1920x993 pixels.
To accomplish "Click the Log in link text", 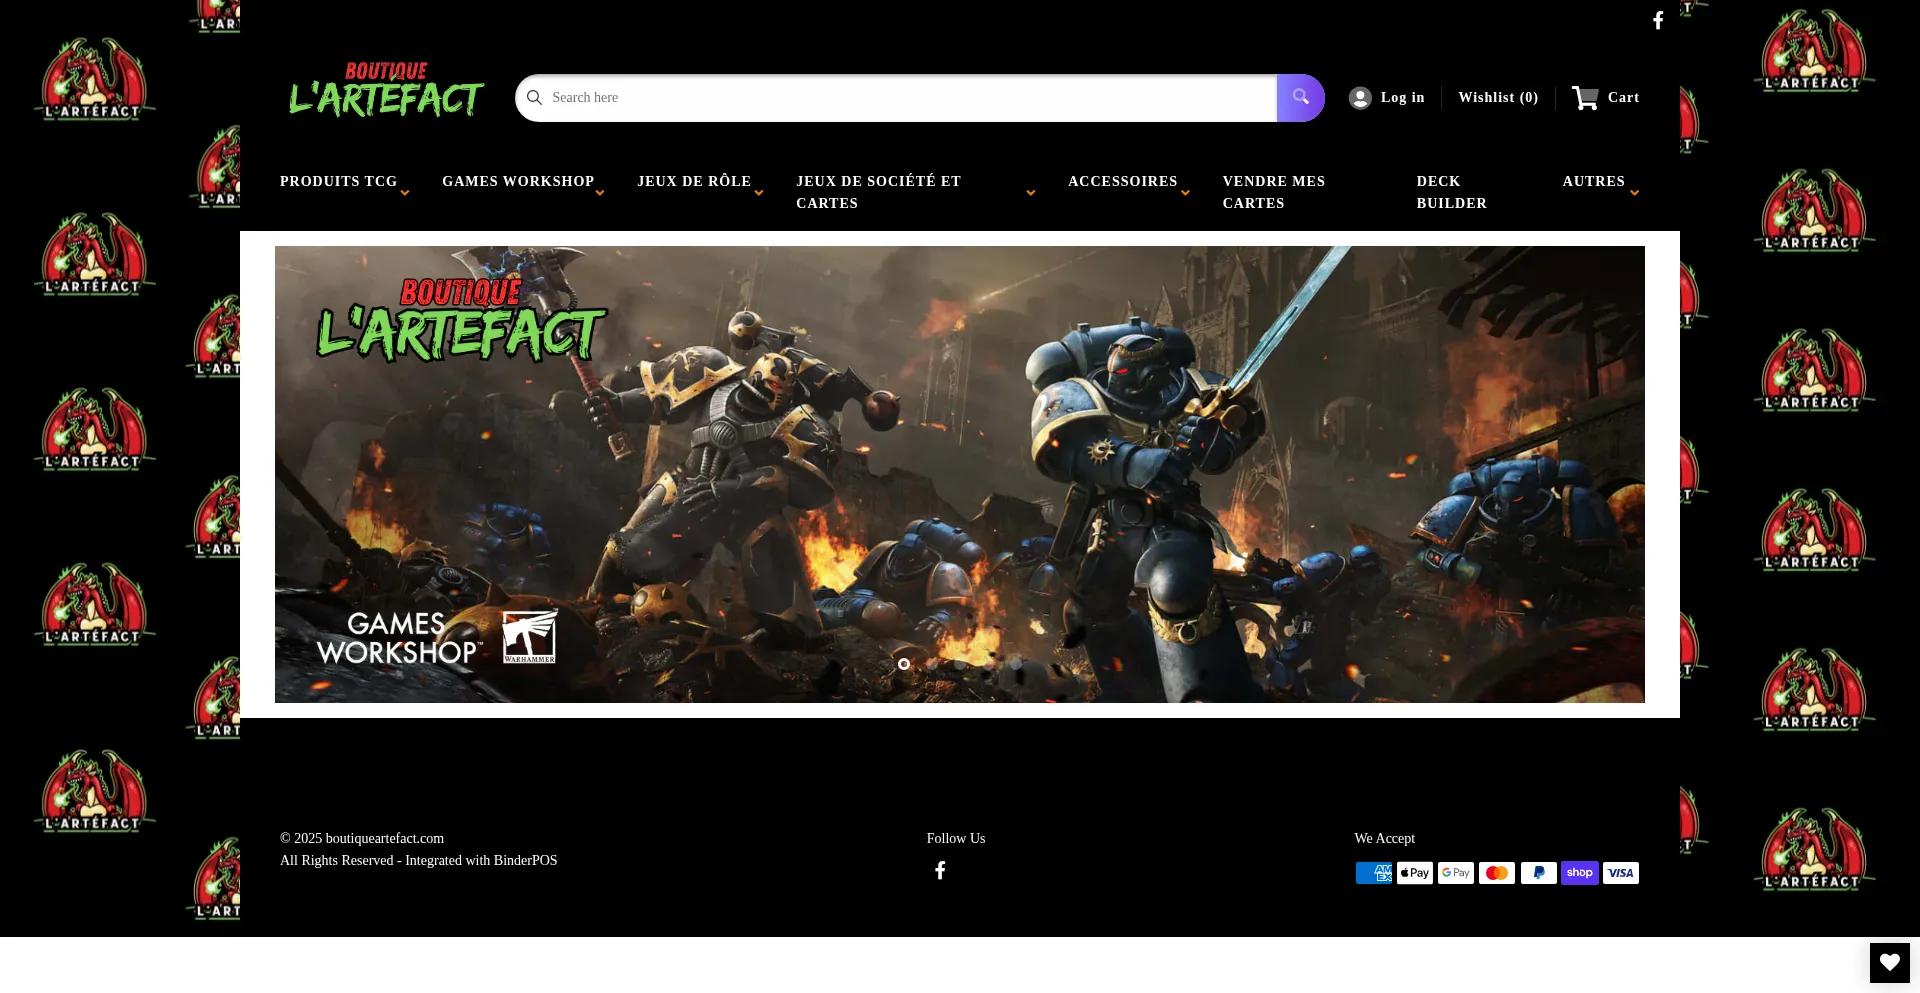I will (1402, 98).
